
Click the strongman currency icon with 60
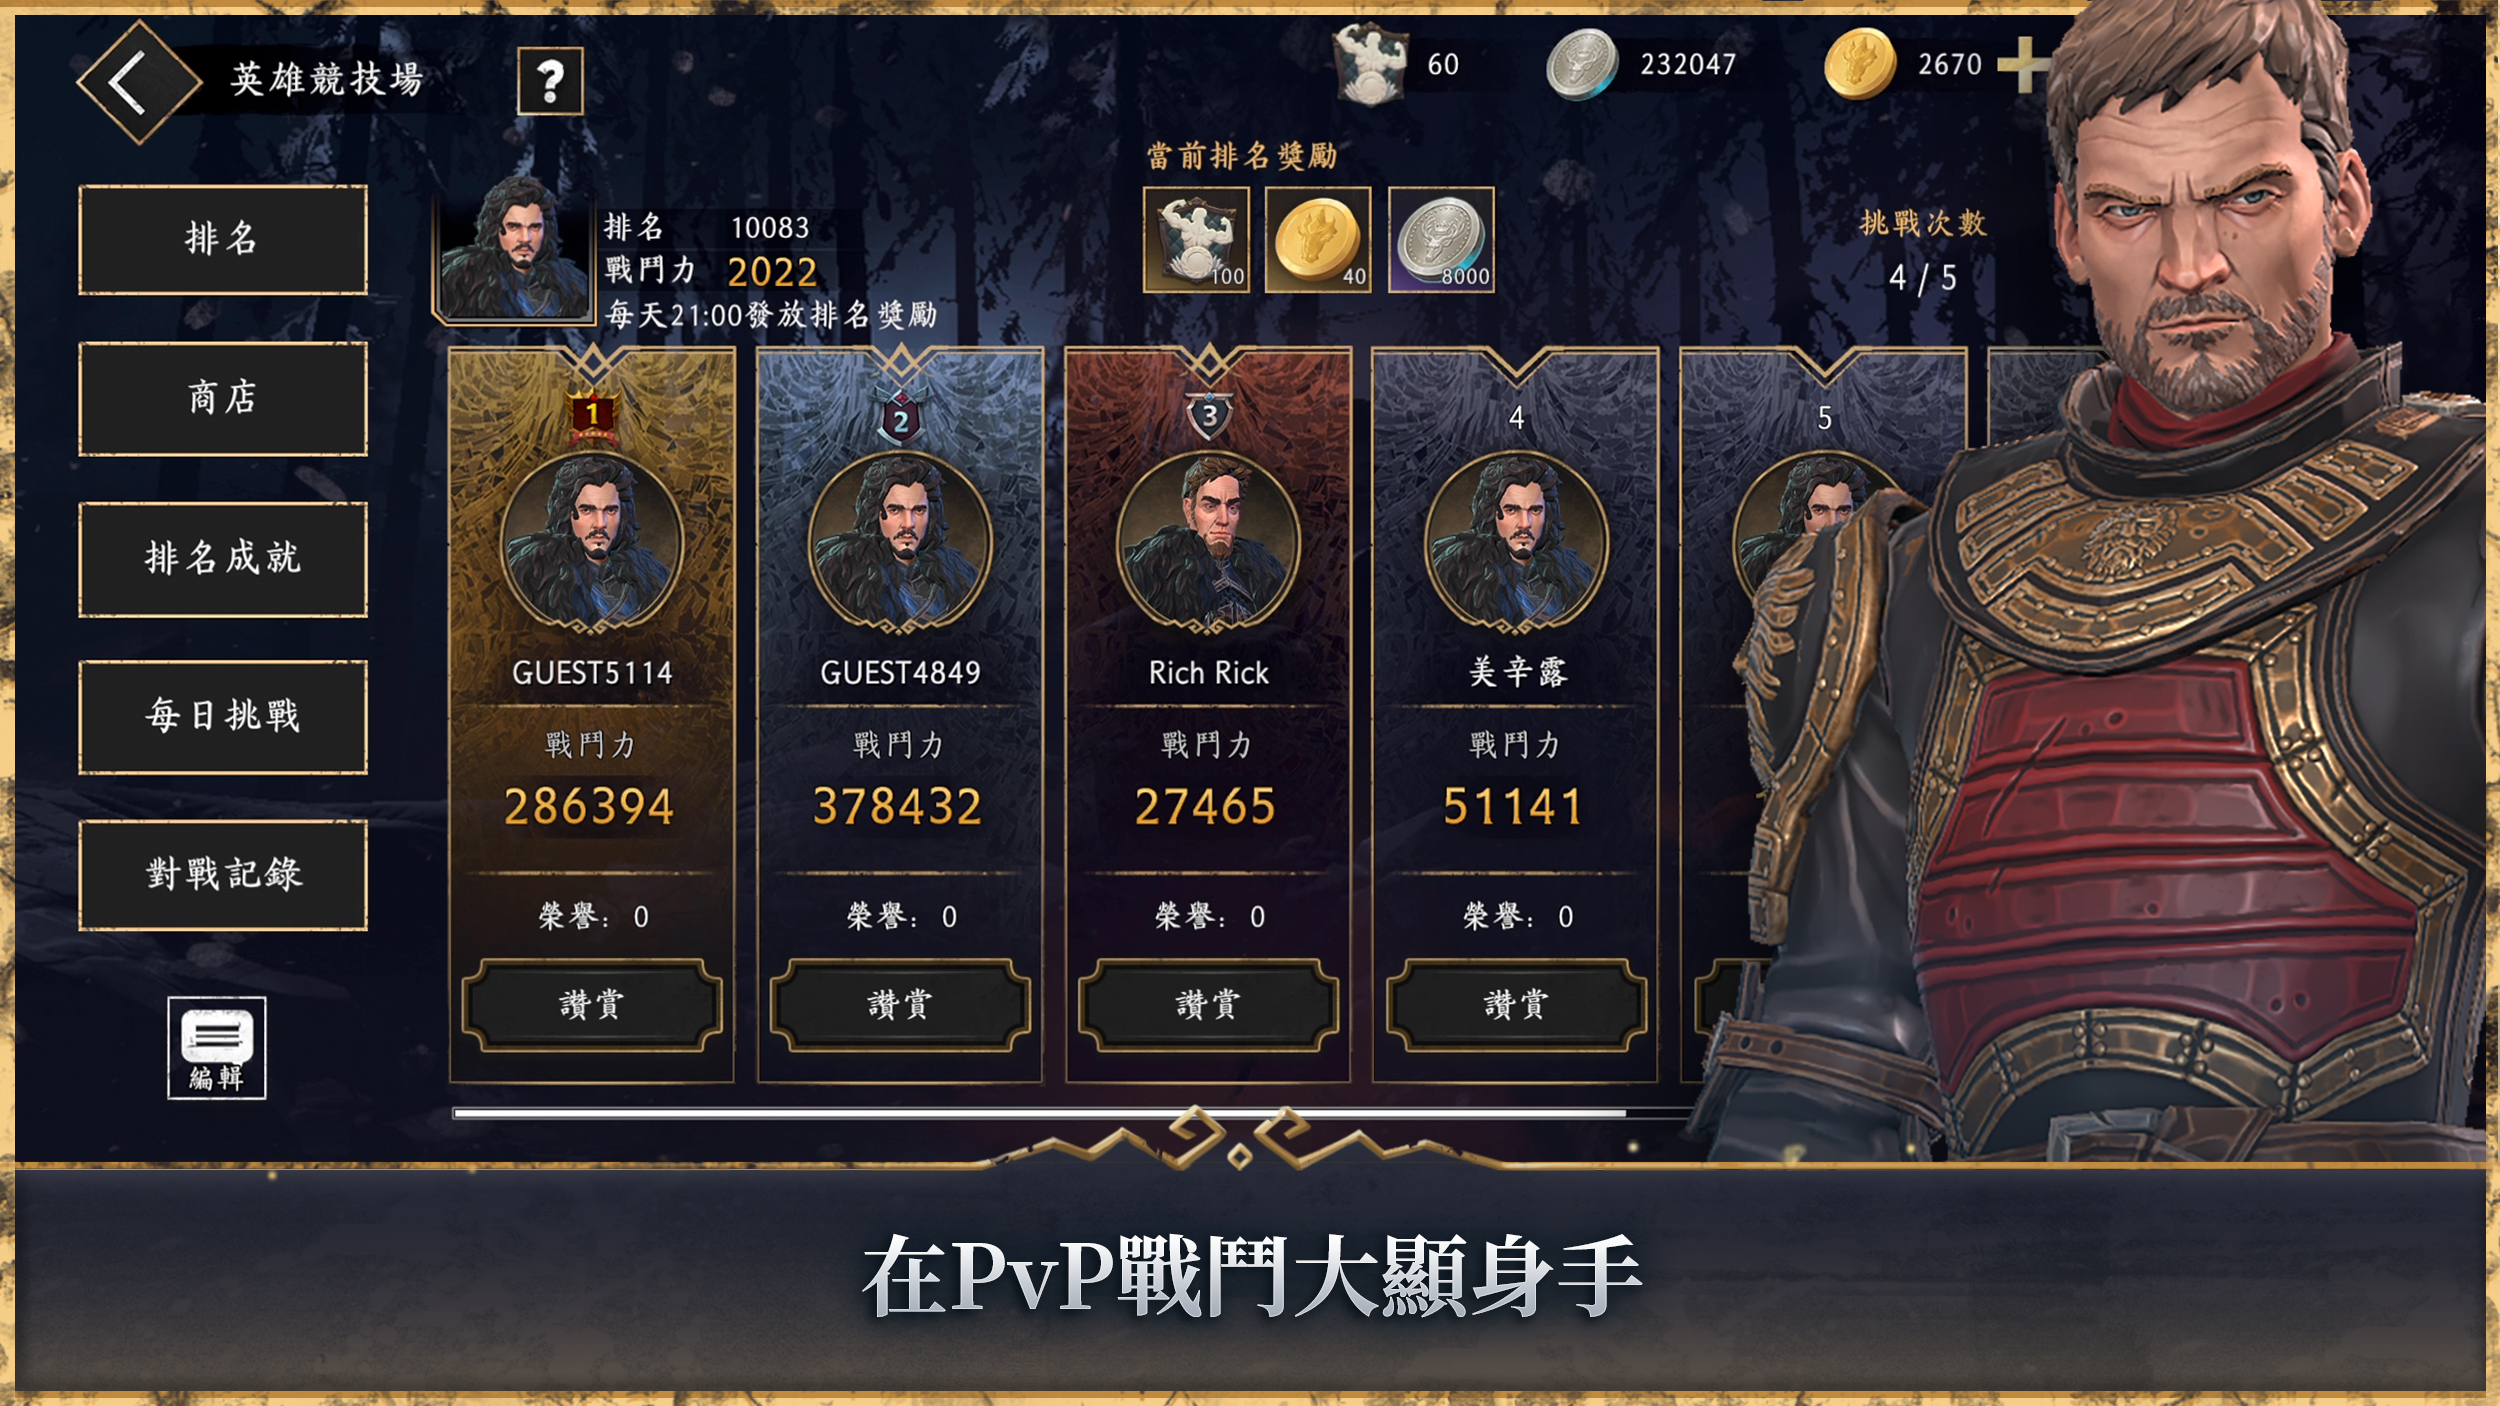tap(1371, 64)
